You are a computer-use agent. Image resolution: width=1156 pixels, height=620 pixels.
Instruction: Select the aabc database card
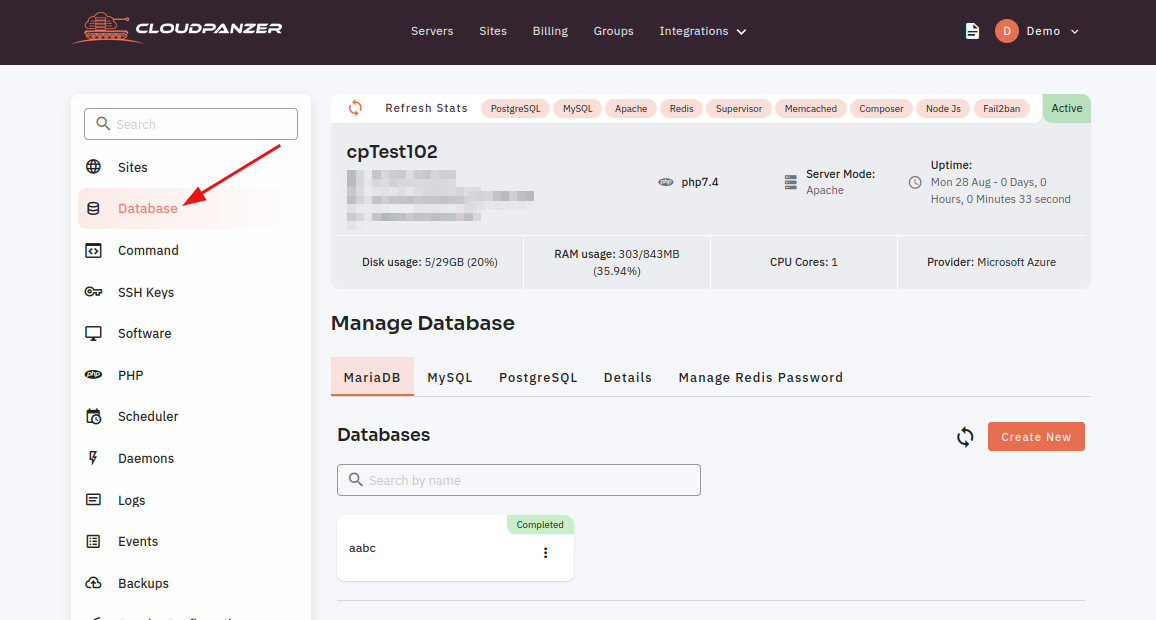click(x=455, y=548)
